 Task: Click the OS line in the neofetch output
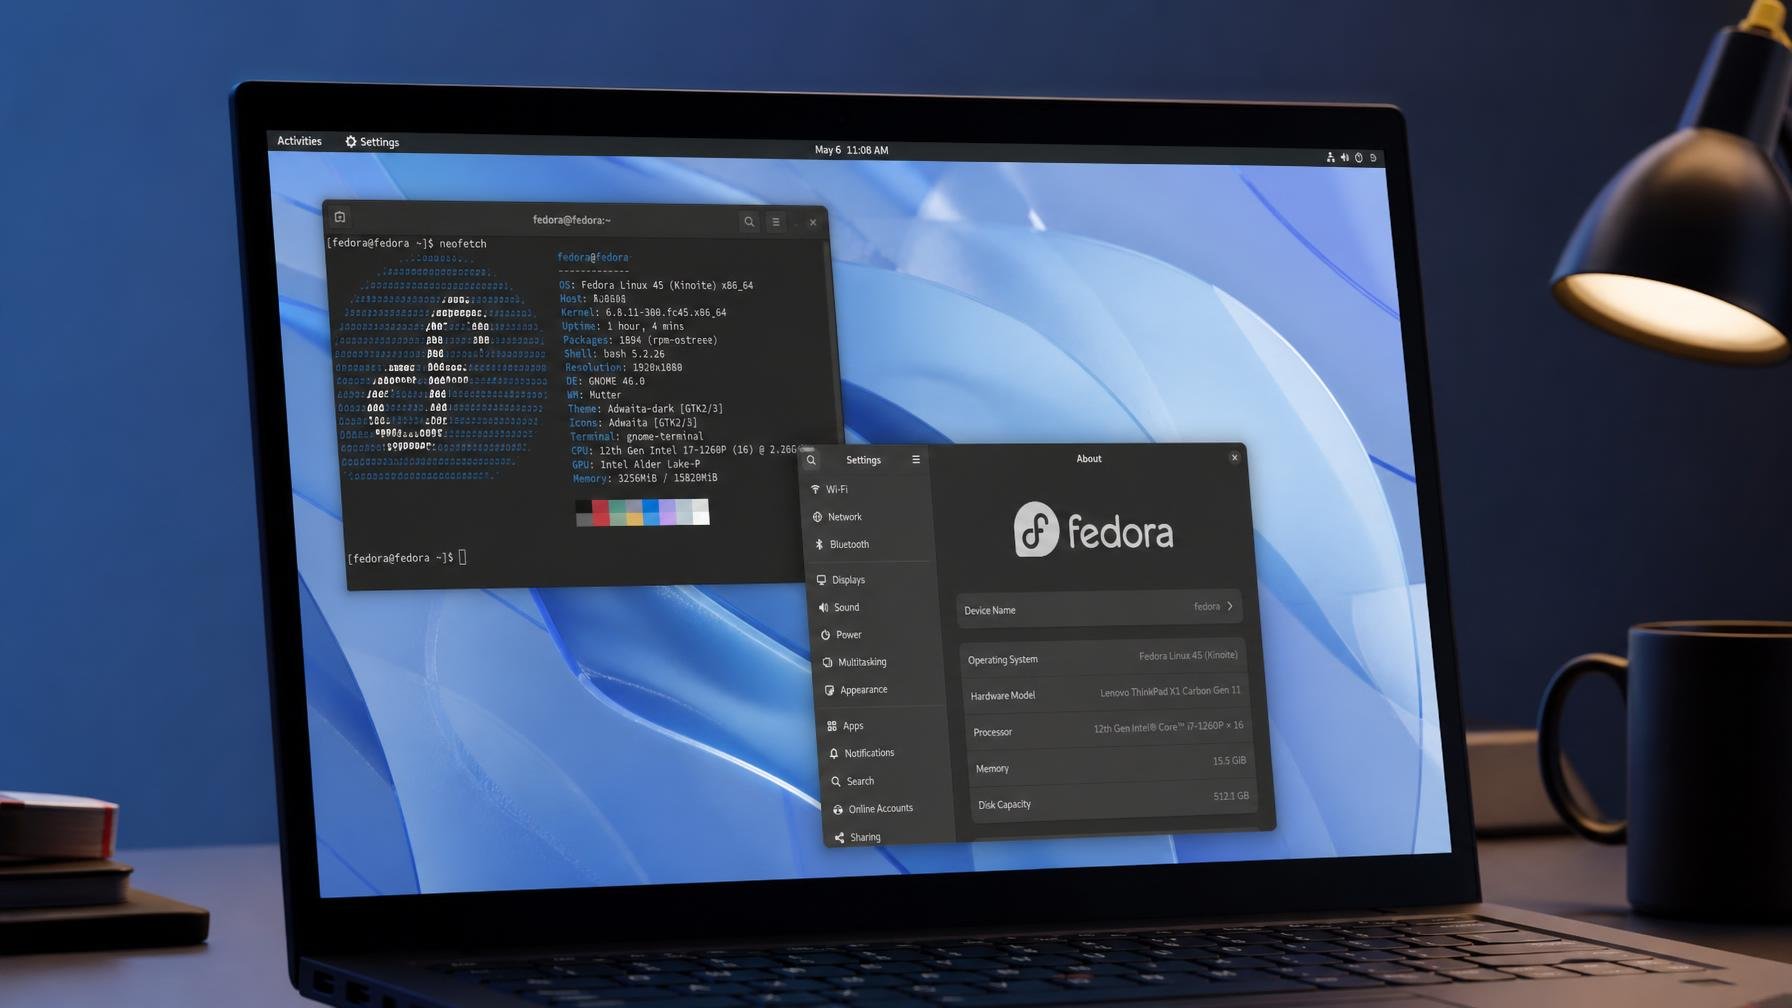[x=656, y=285]
